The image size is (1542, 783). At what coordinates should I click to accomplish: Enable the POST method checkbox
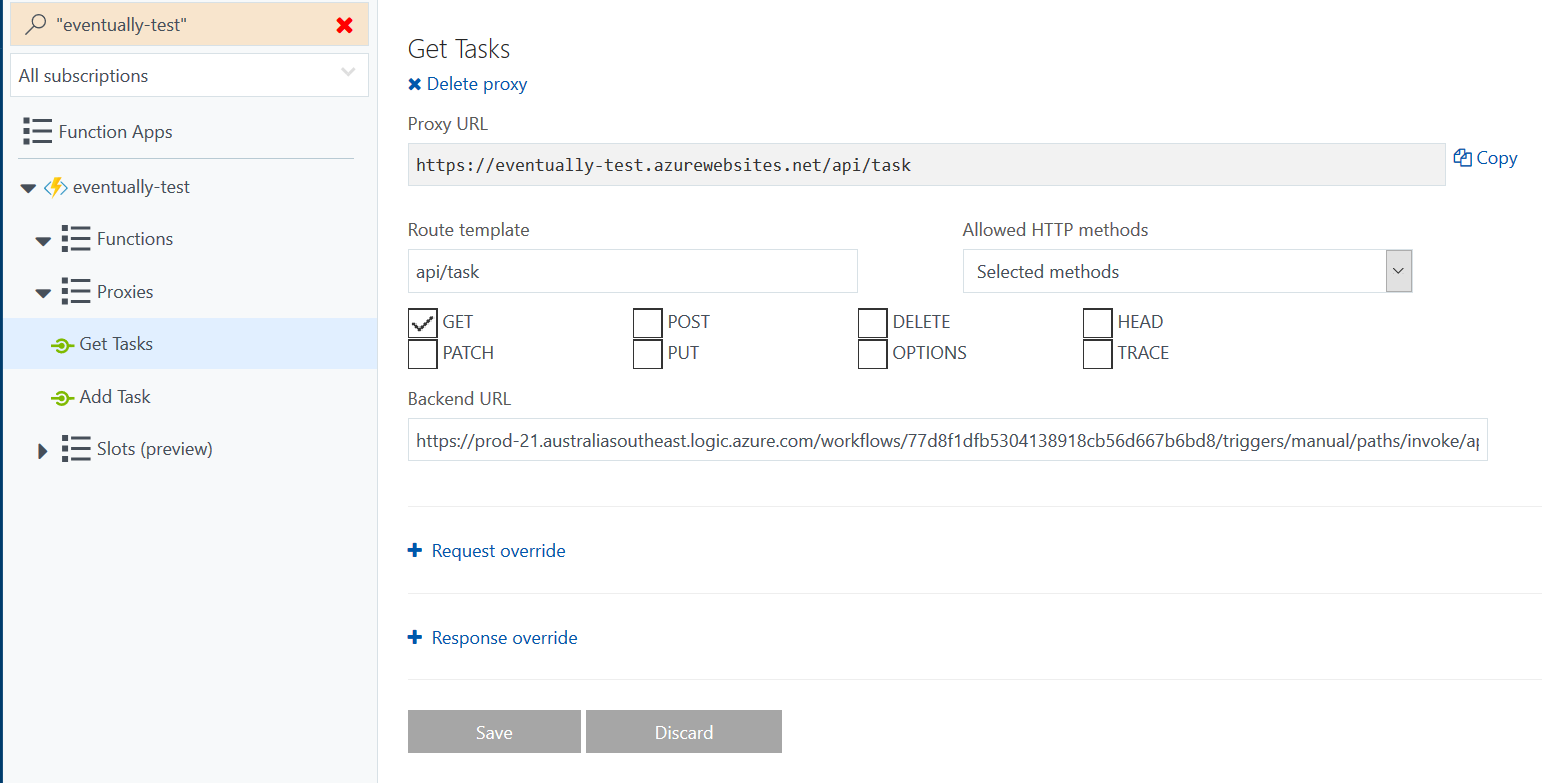648,323
